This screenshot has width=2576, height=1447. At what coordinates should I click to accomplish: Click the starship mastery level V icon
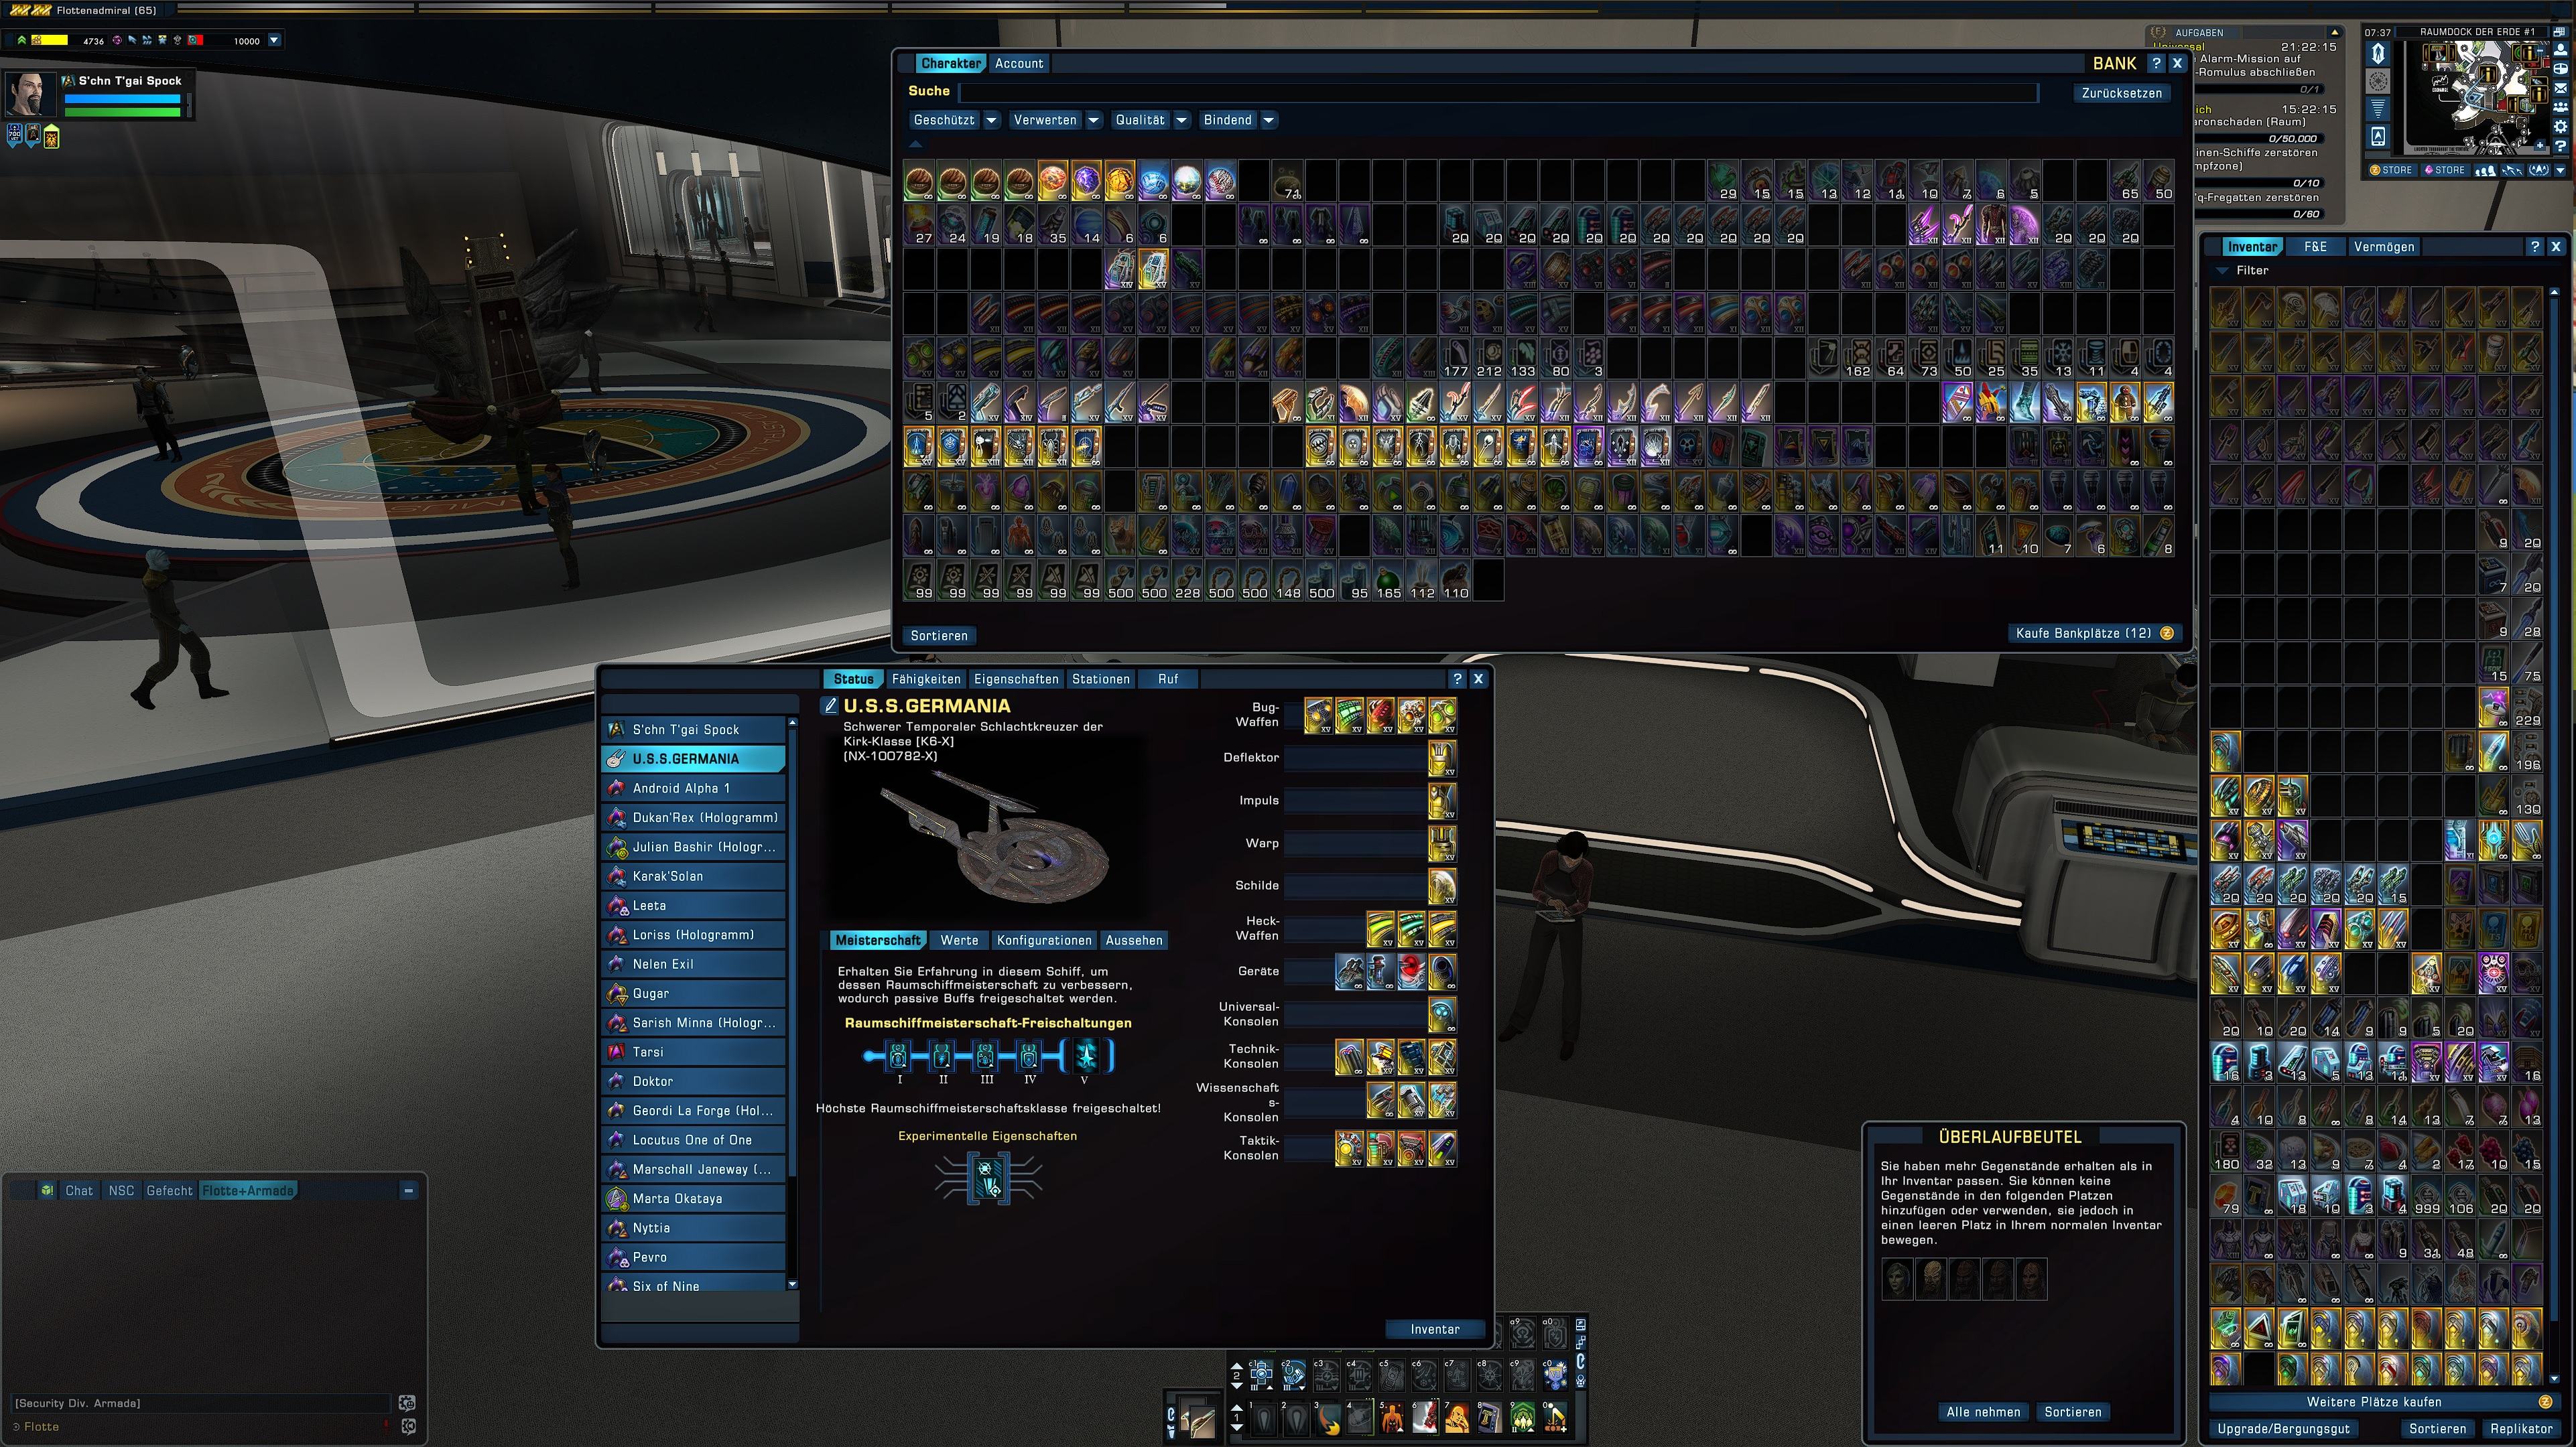(1086, 1055)
